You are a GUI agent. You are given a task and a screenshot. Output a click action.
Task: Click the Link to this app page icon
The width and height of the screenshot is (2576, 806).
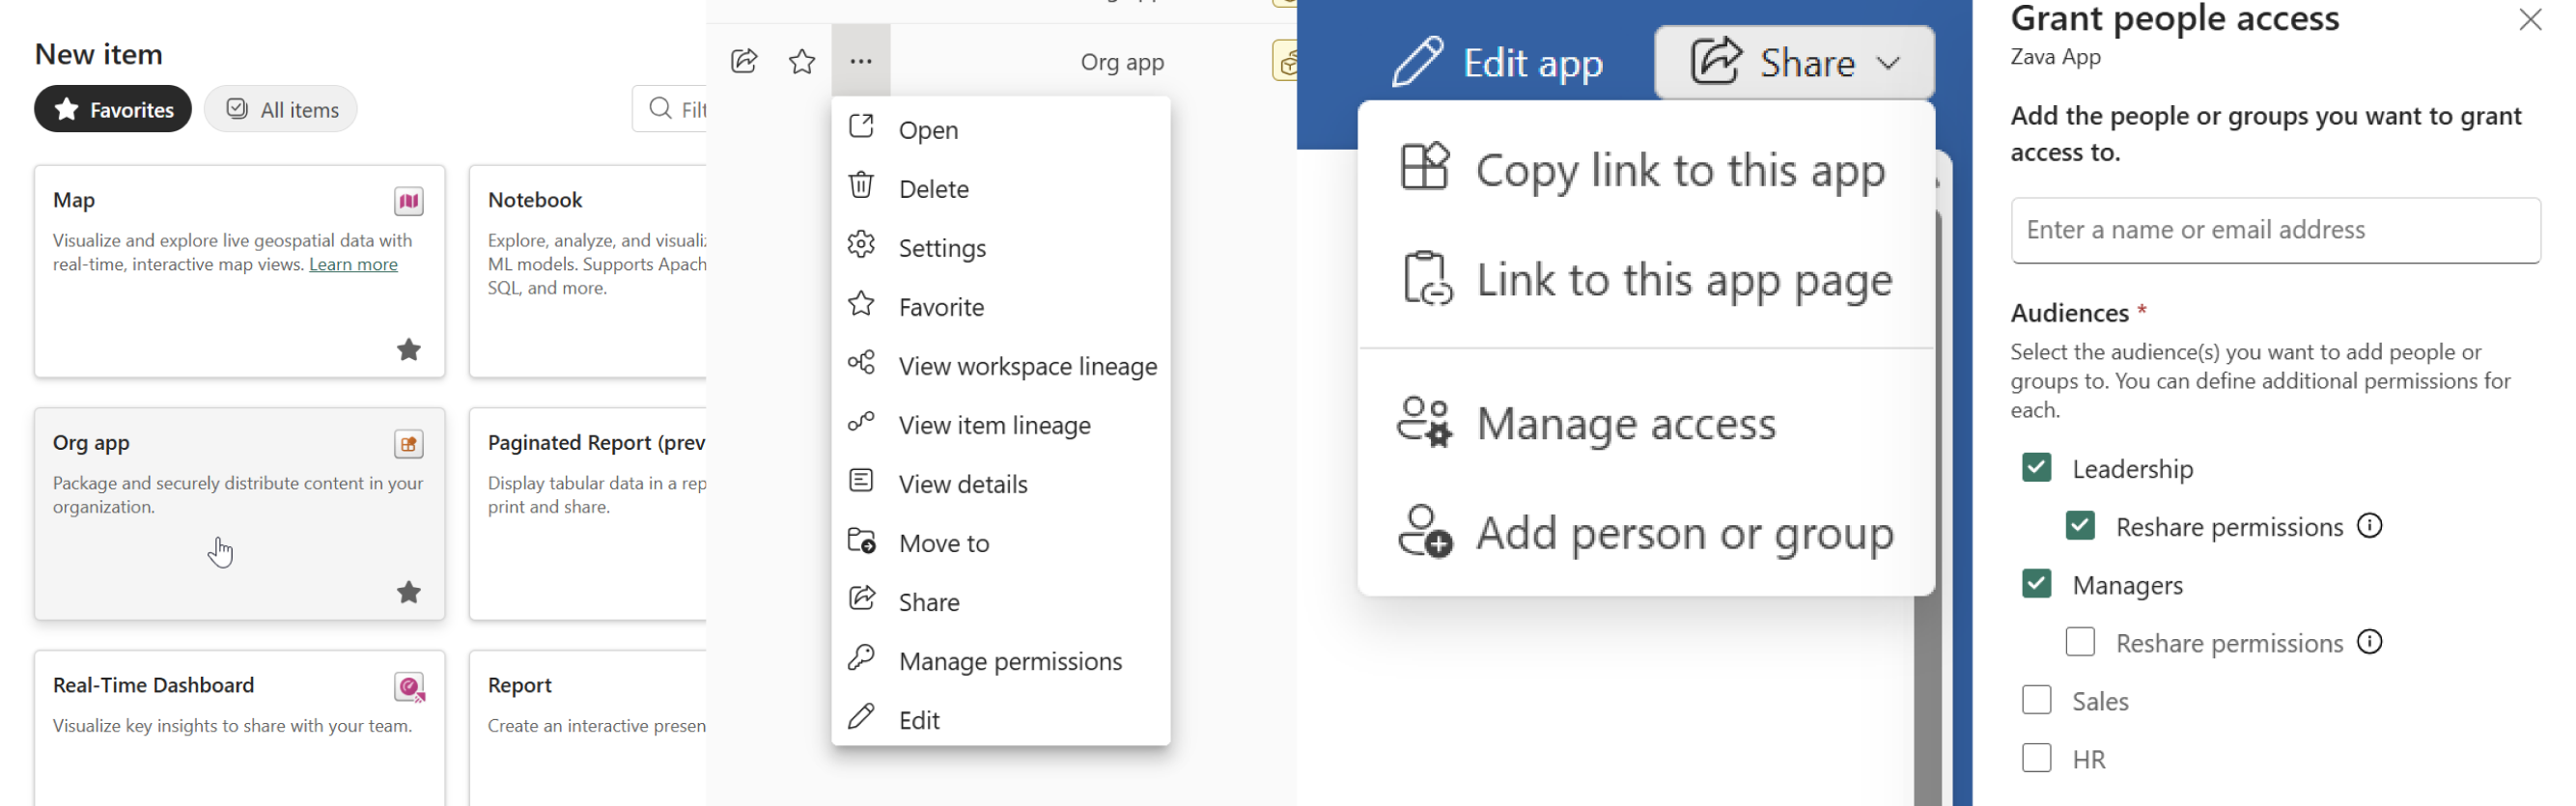pyautogui.click(x=1426, y=279)
